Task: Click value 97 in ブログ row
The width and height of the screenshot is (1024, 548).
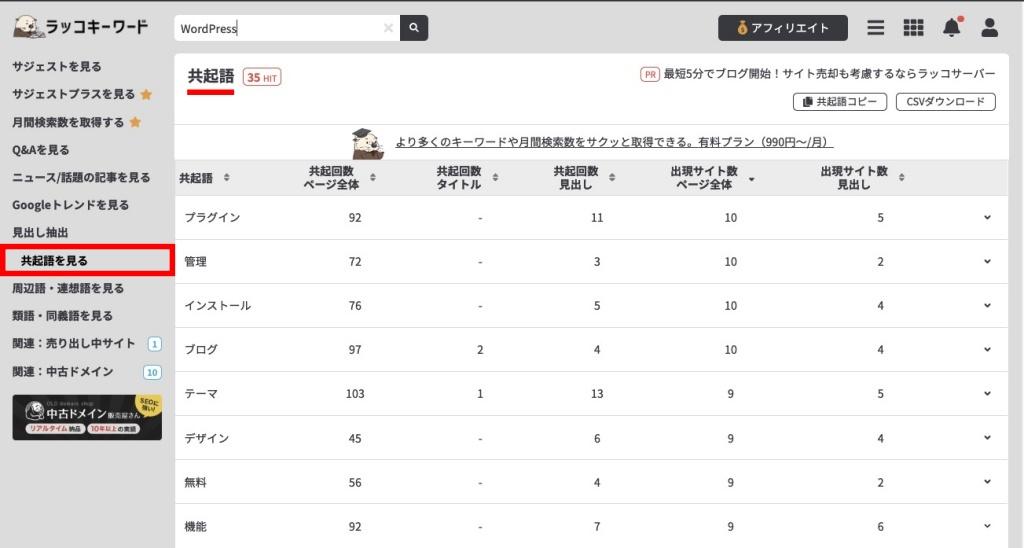Action: click(355, 349)
